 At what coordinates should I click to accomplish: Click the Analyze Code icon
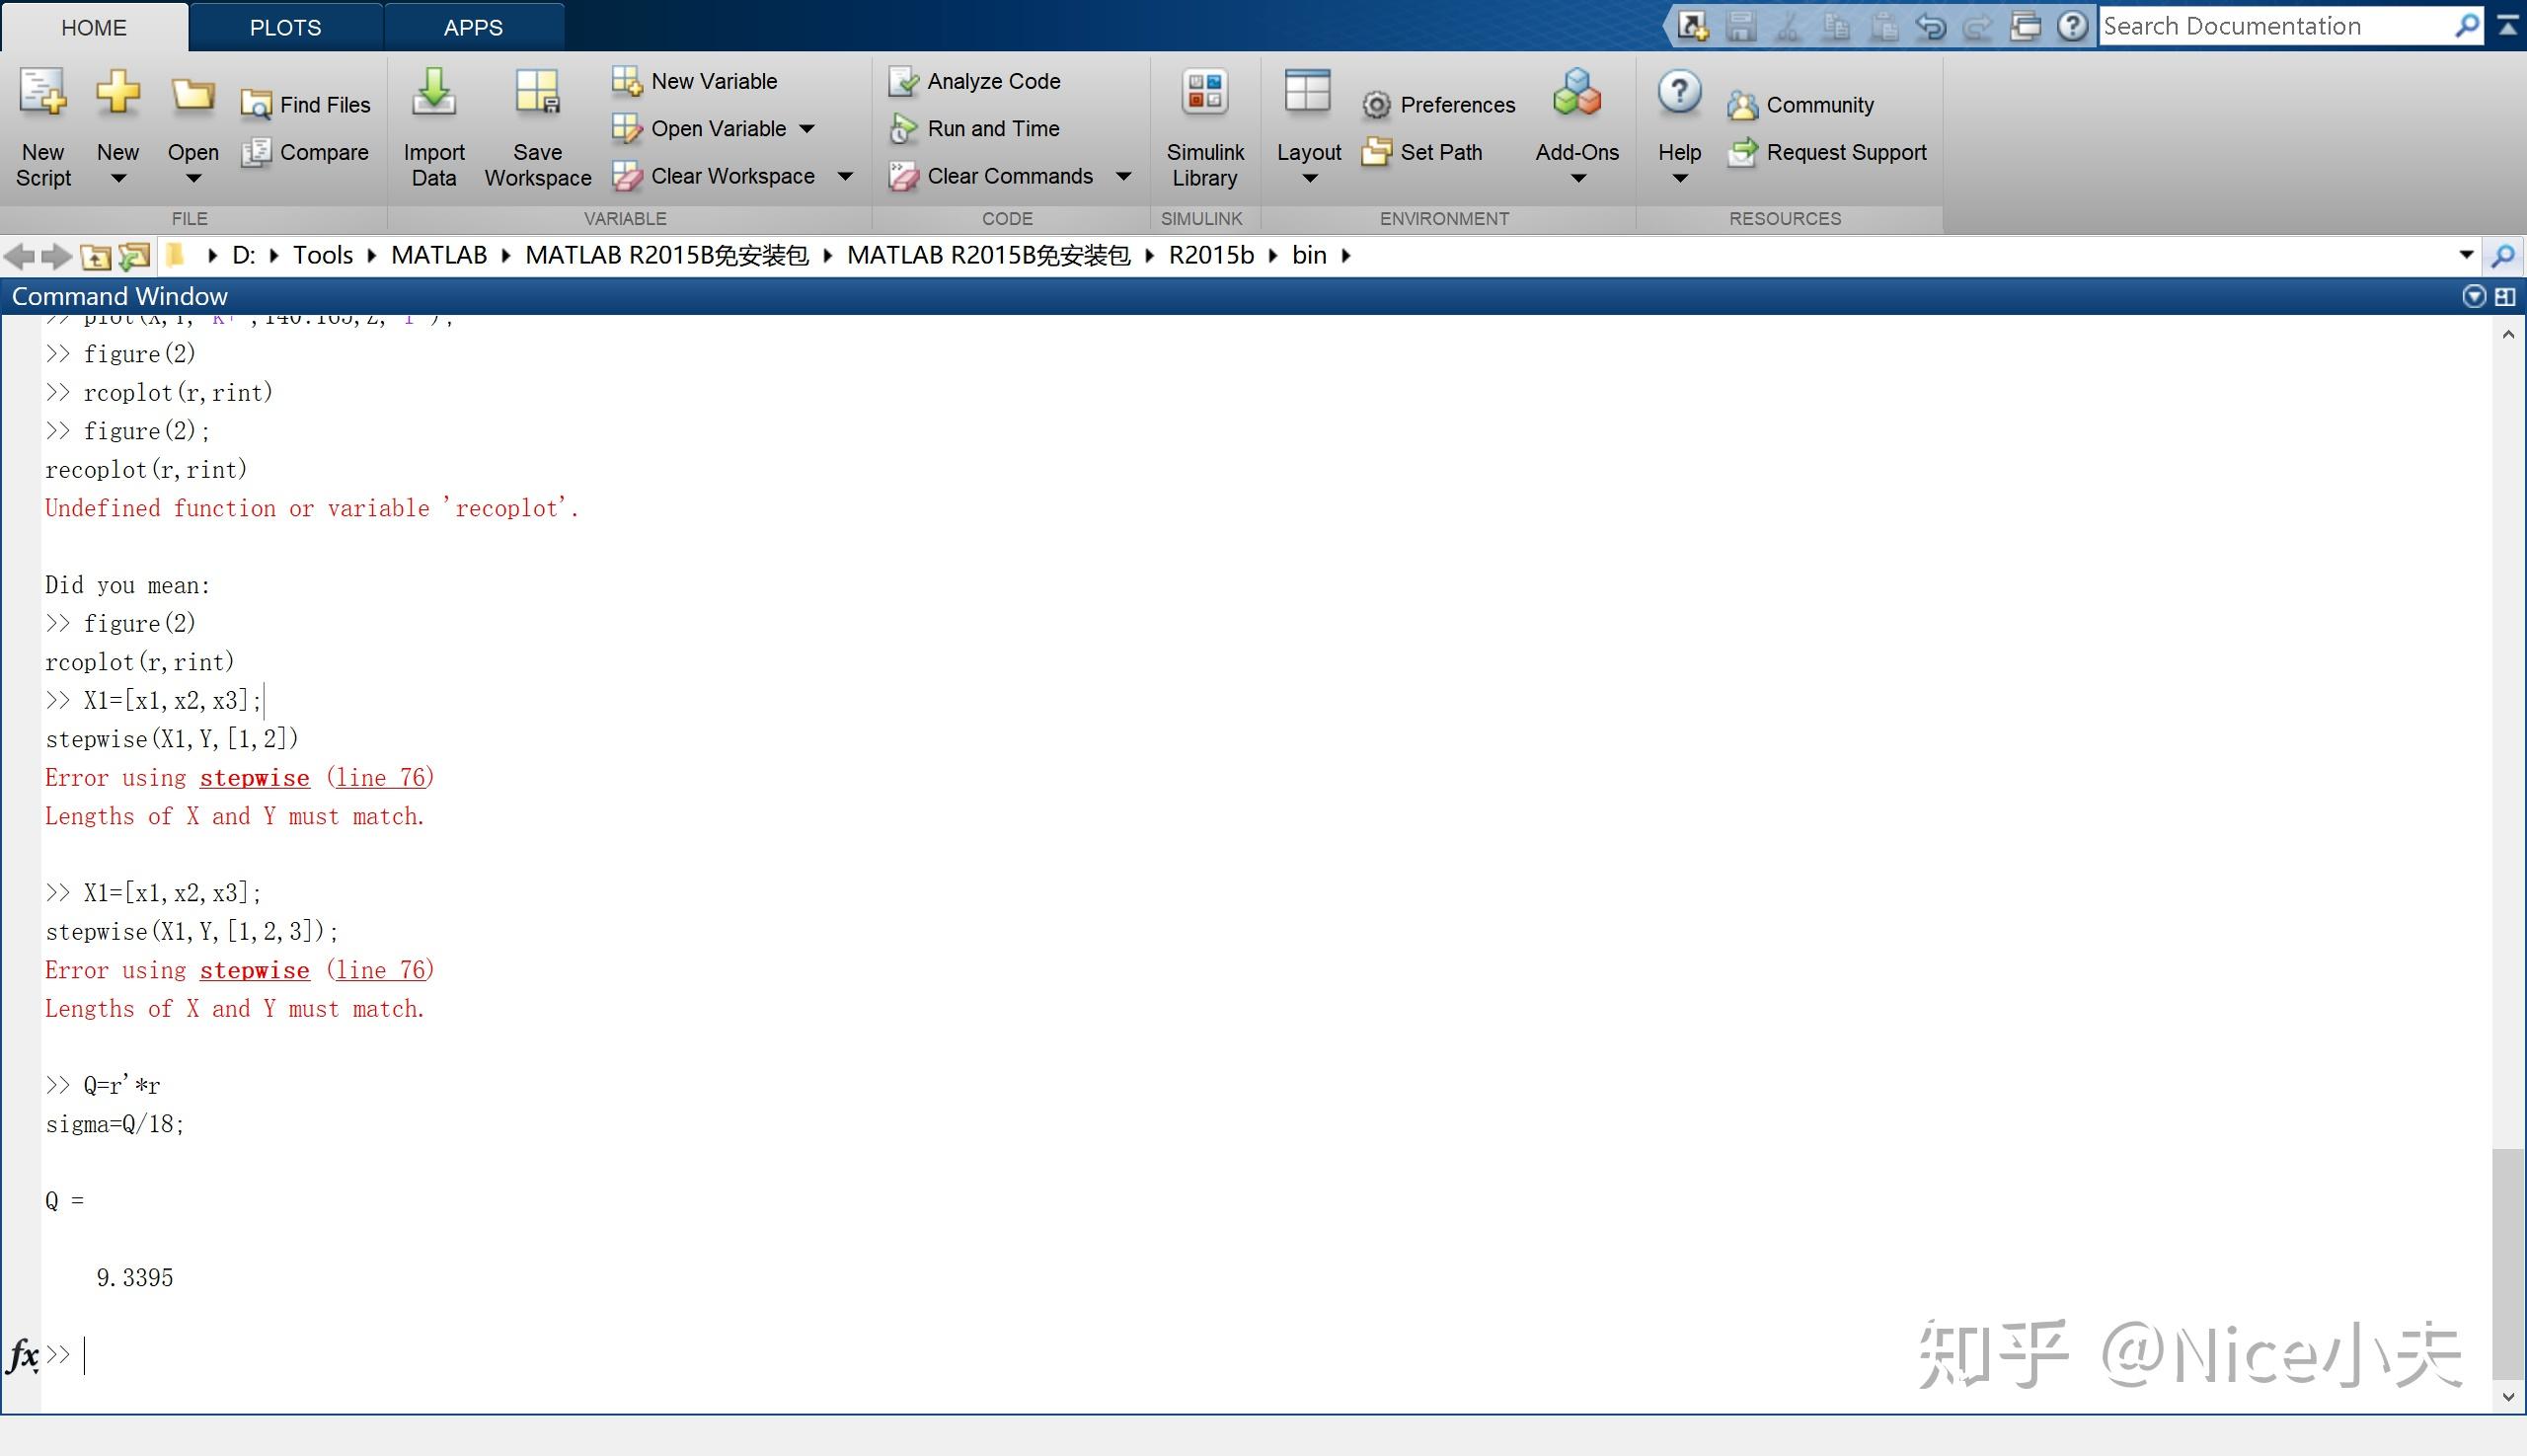pyautogui.click(x=903, y=81)
